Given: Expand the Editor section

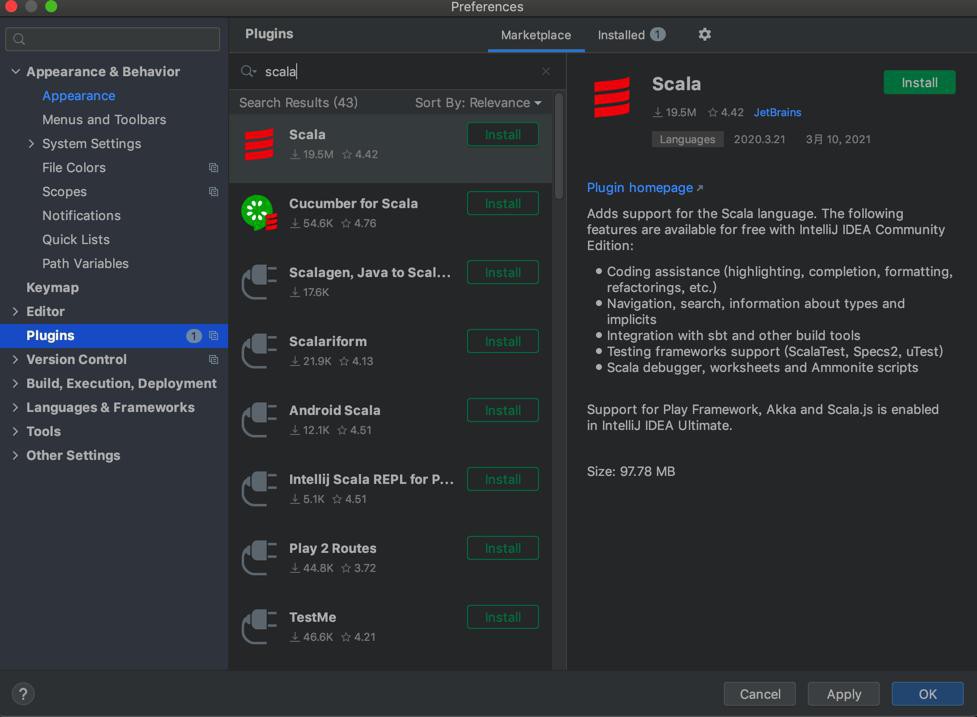Looking at the screenshot, I should 16,311.
